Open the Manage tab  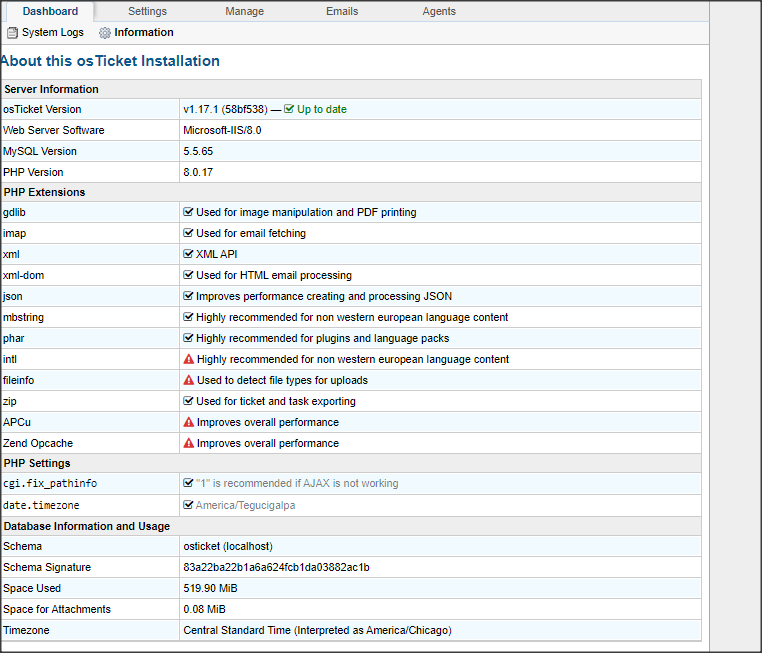(x=245, y=11)
